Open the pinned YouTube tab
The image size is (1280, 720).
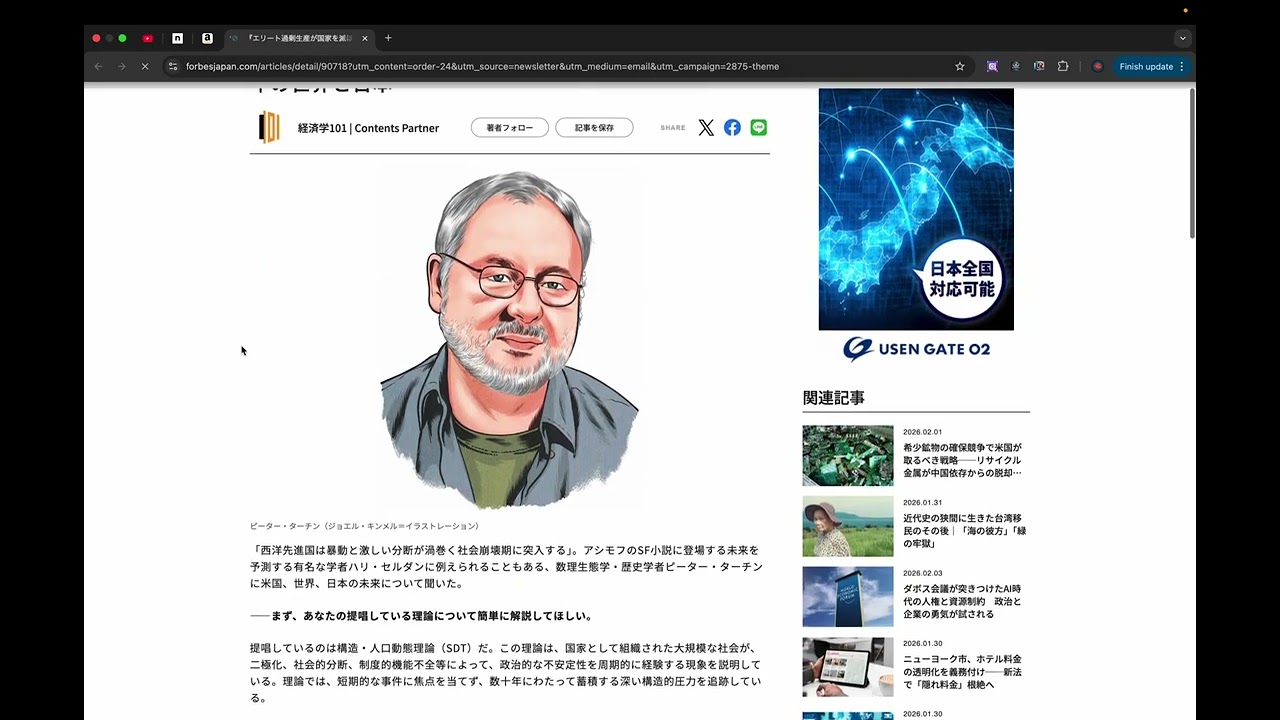point(148,38)
